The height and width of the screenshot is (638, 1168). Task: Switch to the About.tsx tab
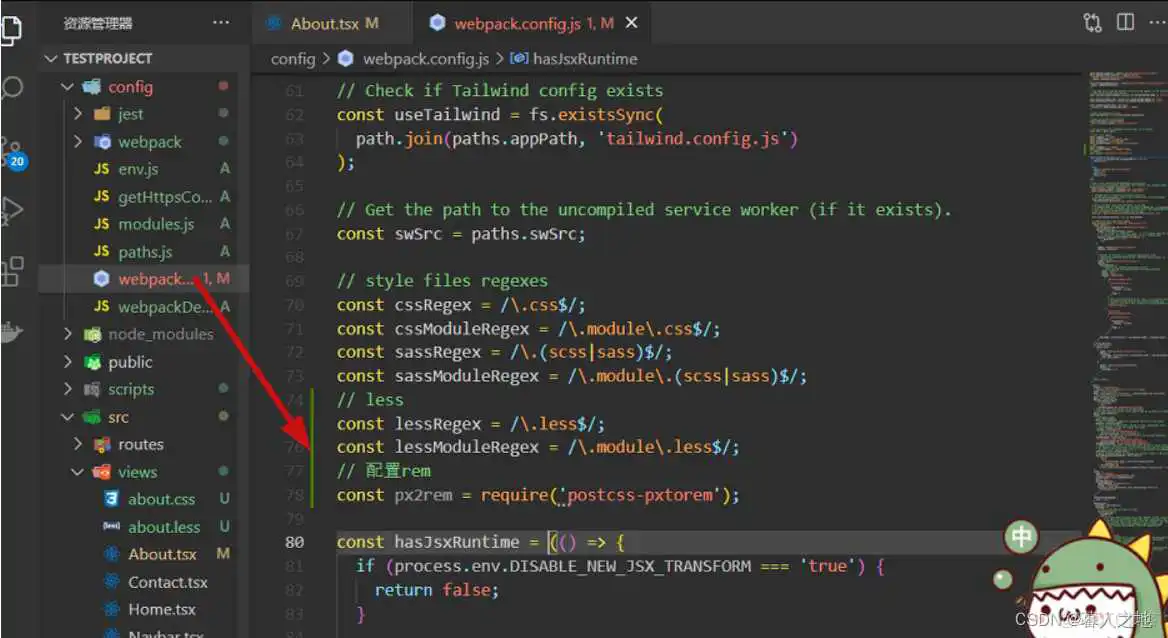point(331,21)
